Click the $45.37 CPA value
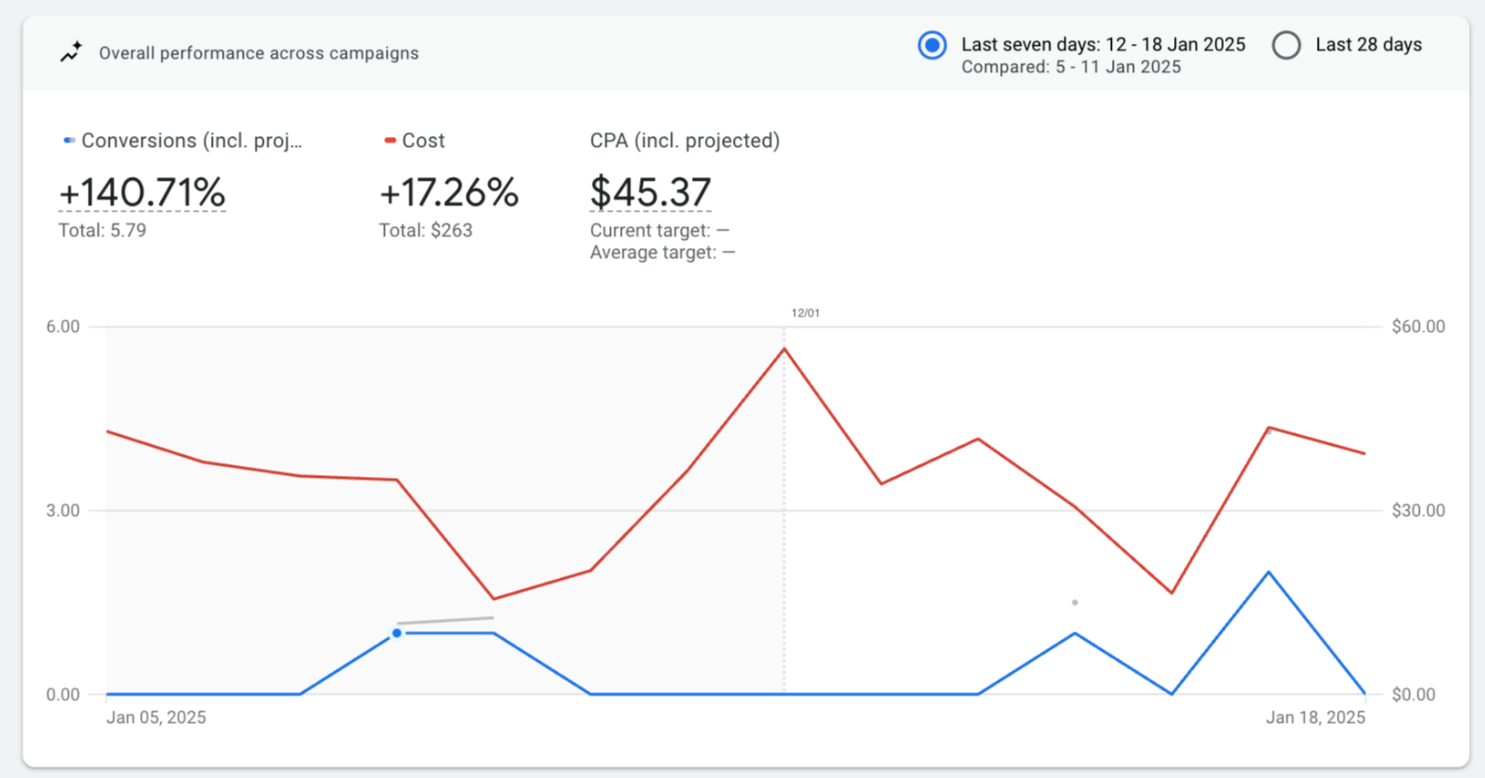Viewport: 1485px width, 778px height. click(650, 192)
